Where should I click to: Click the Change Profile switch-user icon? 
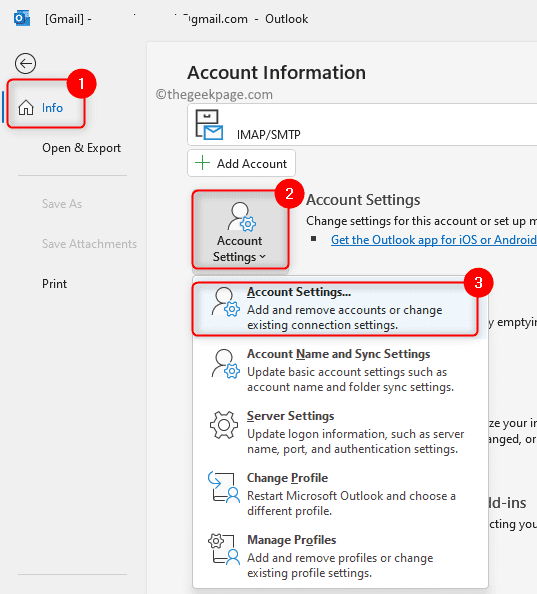[x=224, y=487]
